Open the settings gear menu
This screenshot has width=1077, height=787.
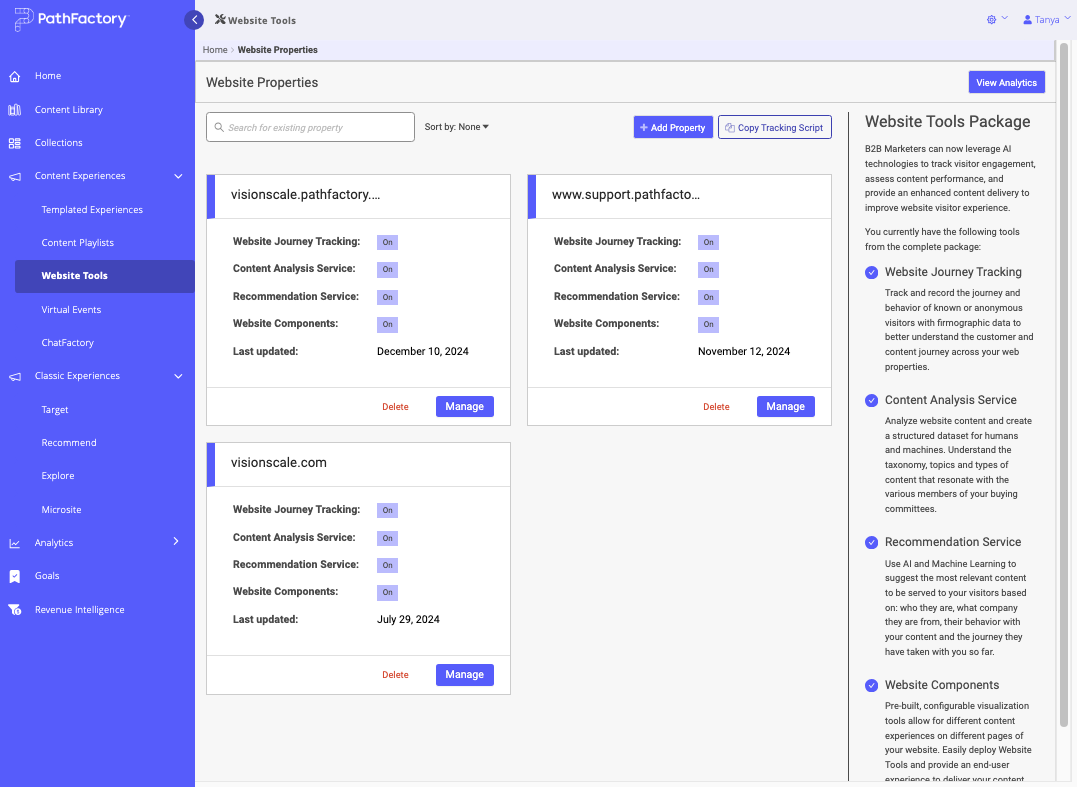pyautogui.click(x=989, y=19)
